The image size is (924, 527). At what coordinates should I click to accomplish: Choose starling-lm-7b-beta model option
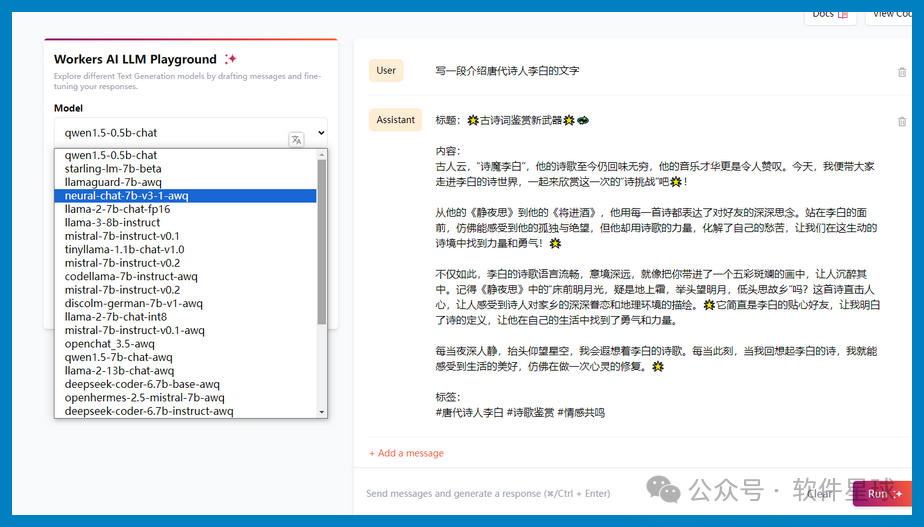[185, 169]
